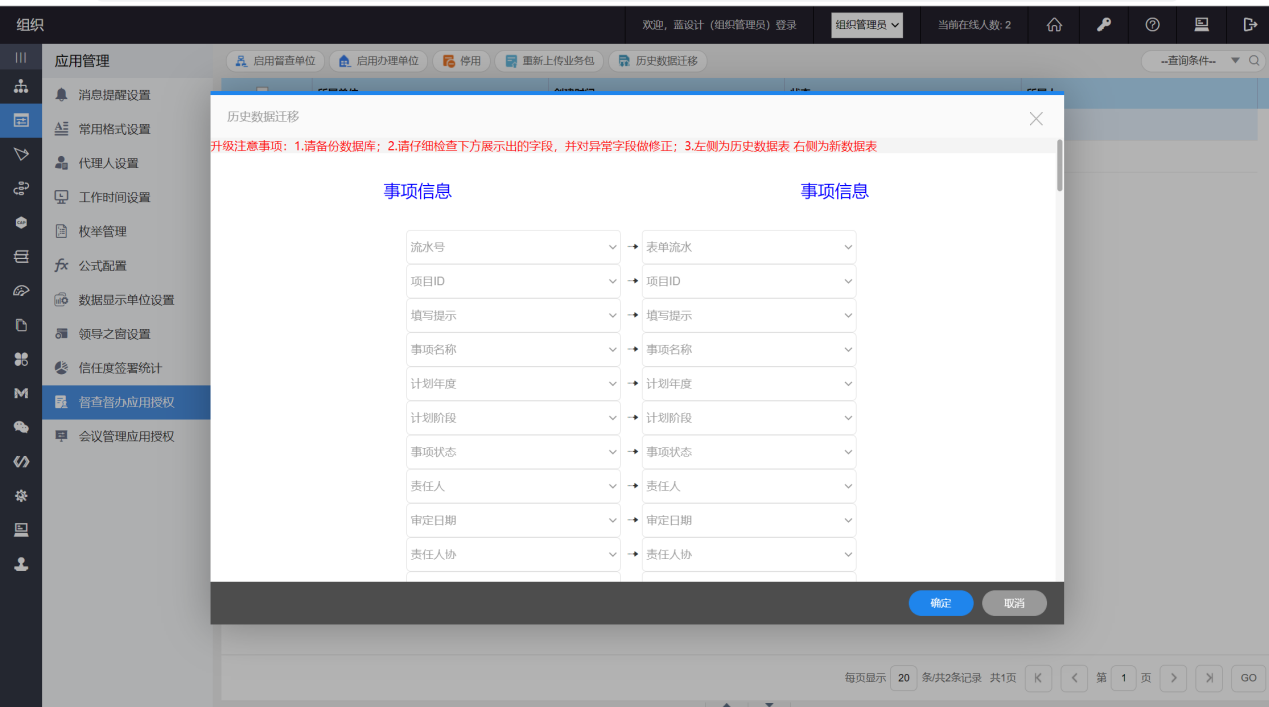Image resolution: width=1269 pixels, height=707 pixels.
Task: Click the home icon in top bar
Action: 1054,25
